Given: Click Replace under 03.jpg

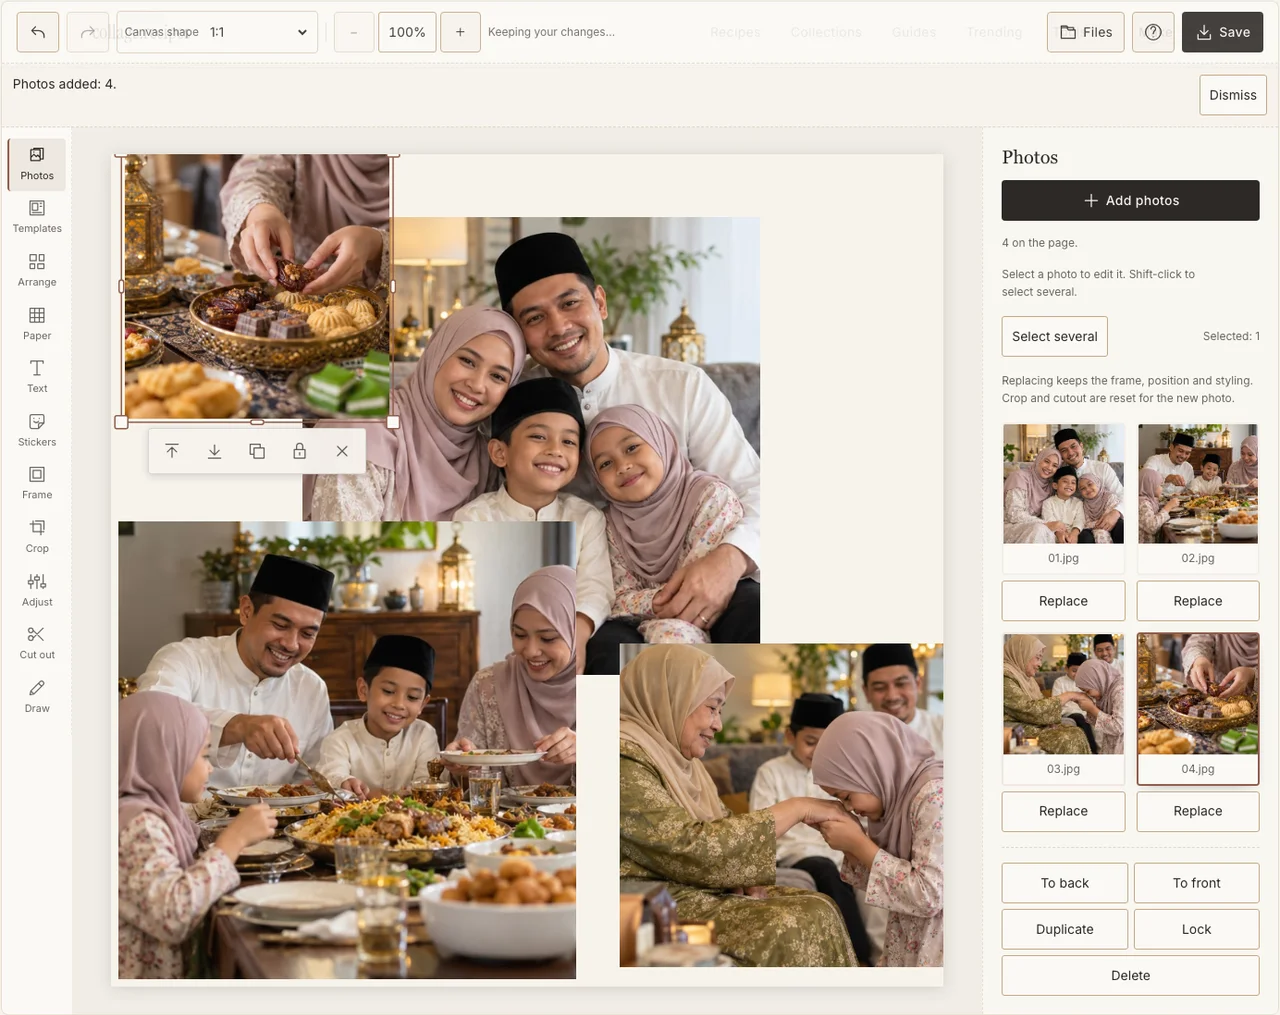Looking at the screenshot, I should point(1063,811).
